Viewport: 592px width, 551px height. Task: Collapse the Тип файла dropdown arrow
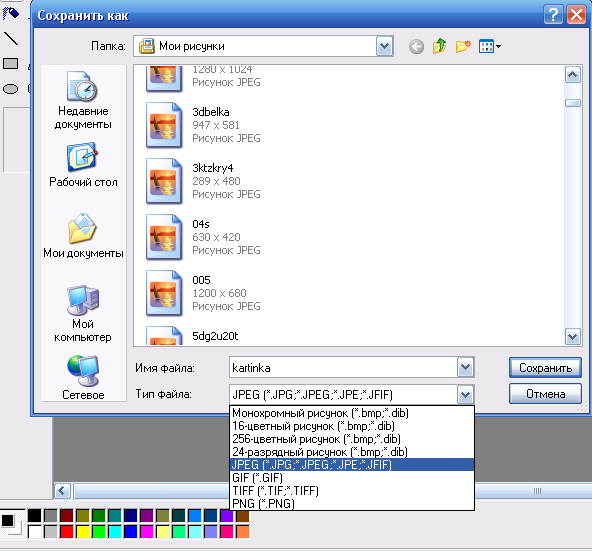(x=465, y=395)
